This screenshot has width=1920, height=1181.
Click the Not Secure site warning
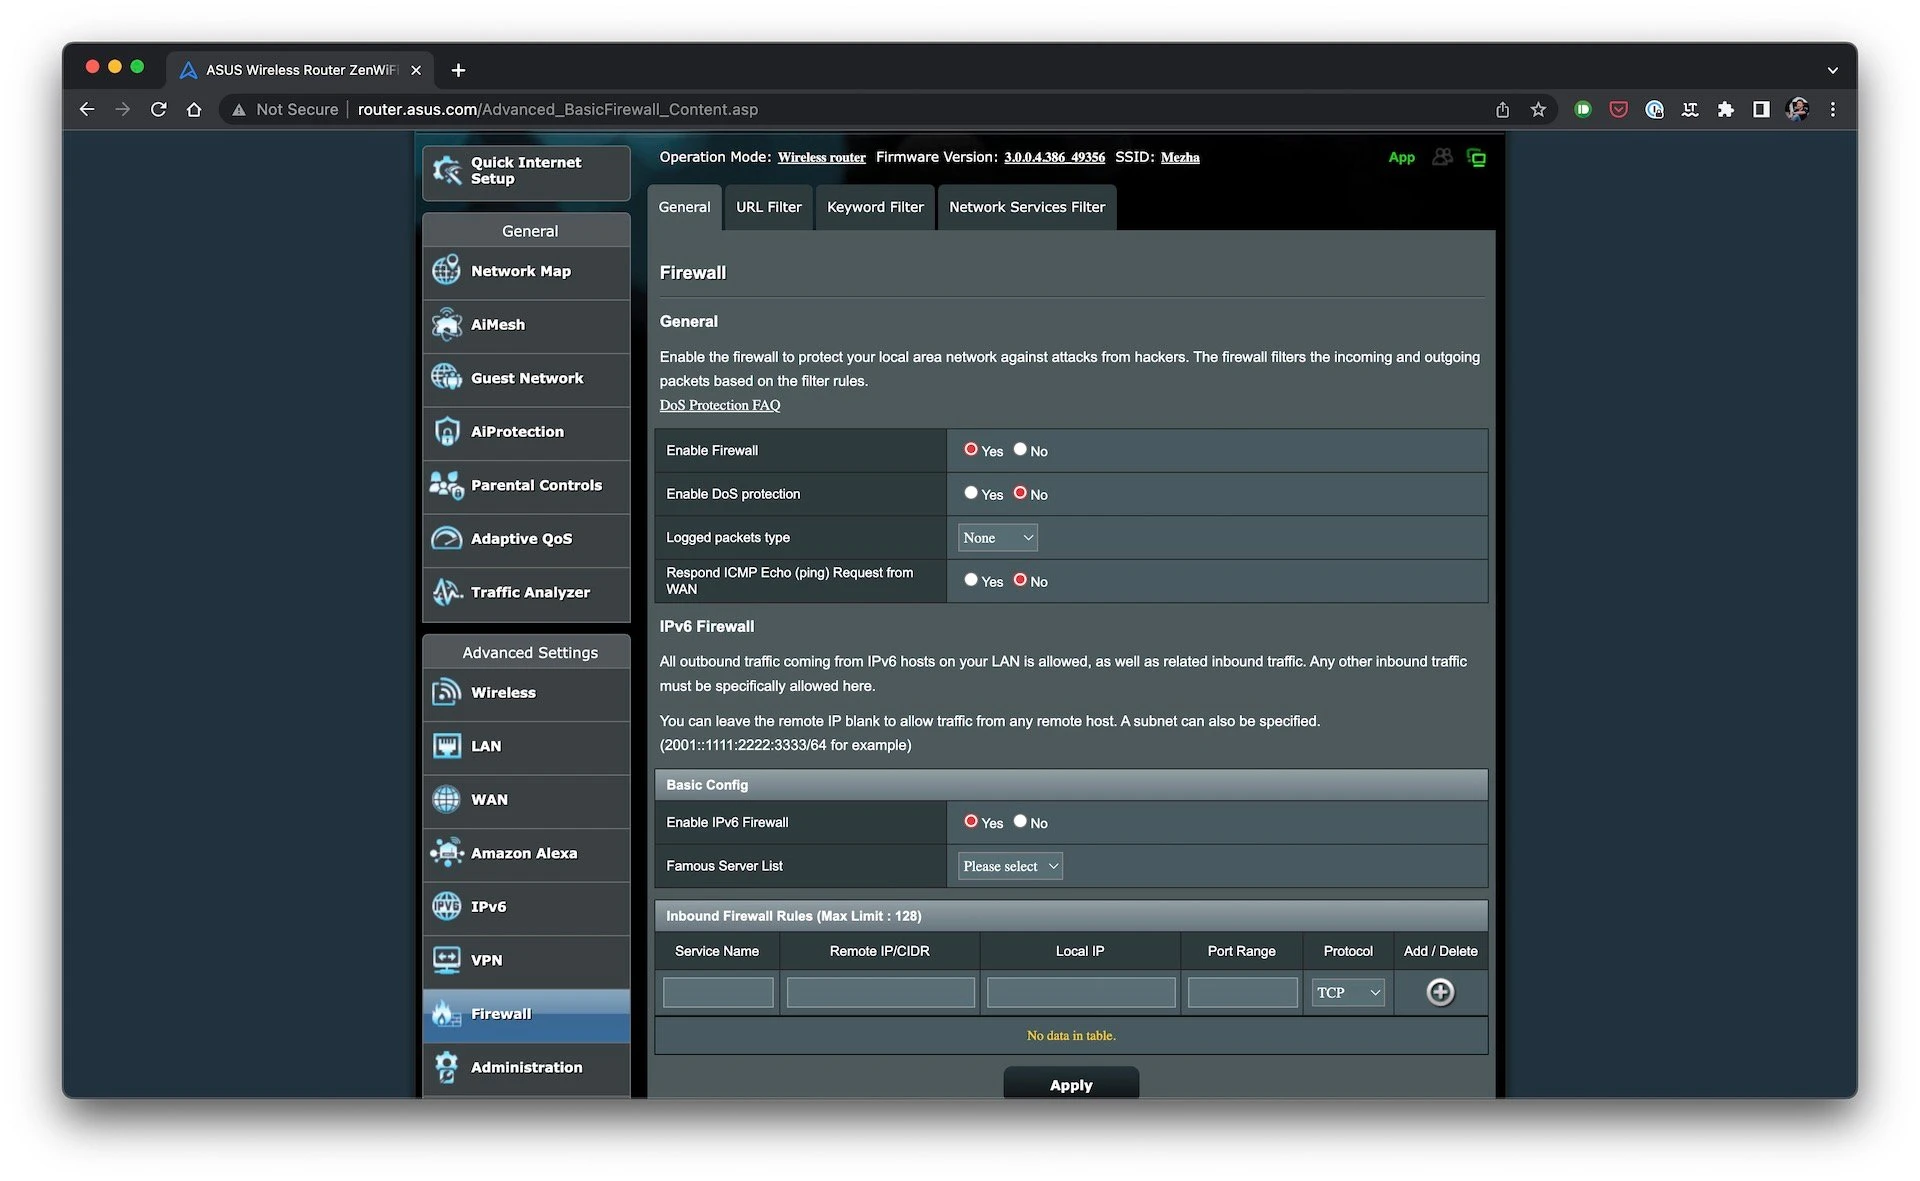tap(285, 109)
